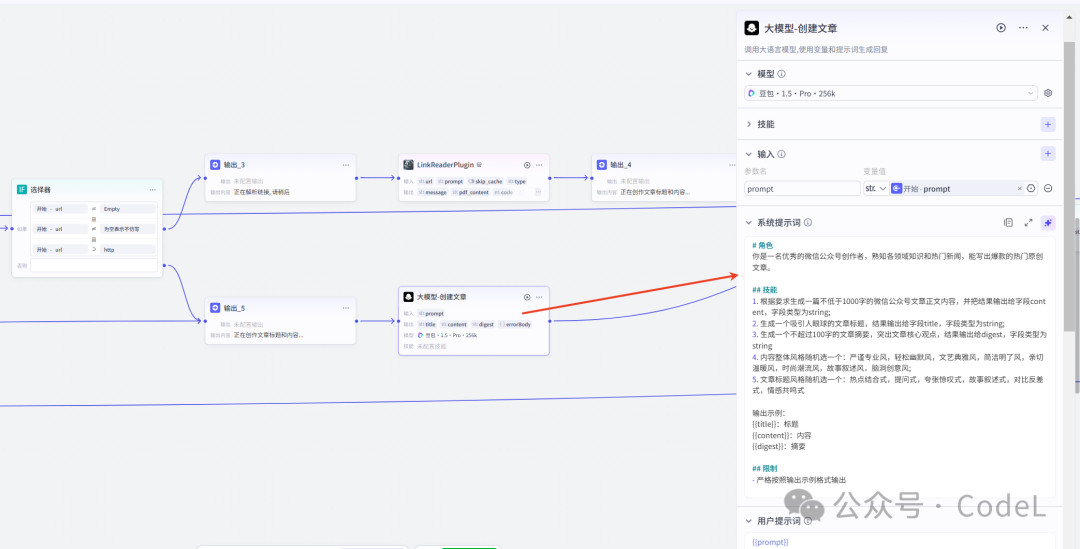Click AI optimize prompt sparkle icon
Image resolution: width=1080 pixels, height=549 pixels.
click(x=1048, y=222)
